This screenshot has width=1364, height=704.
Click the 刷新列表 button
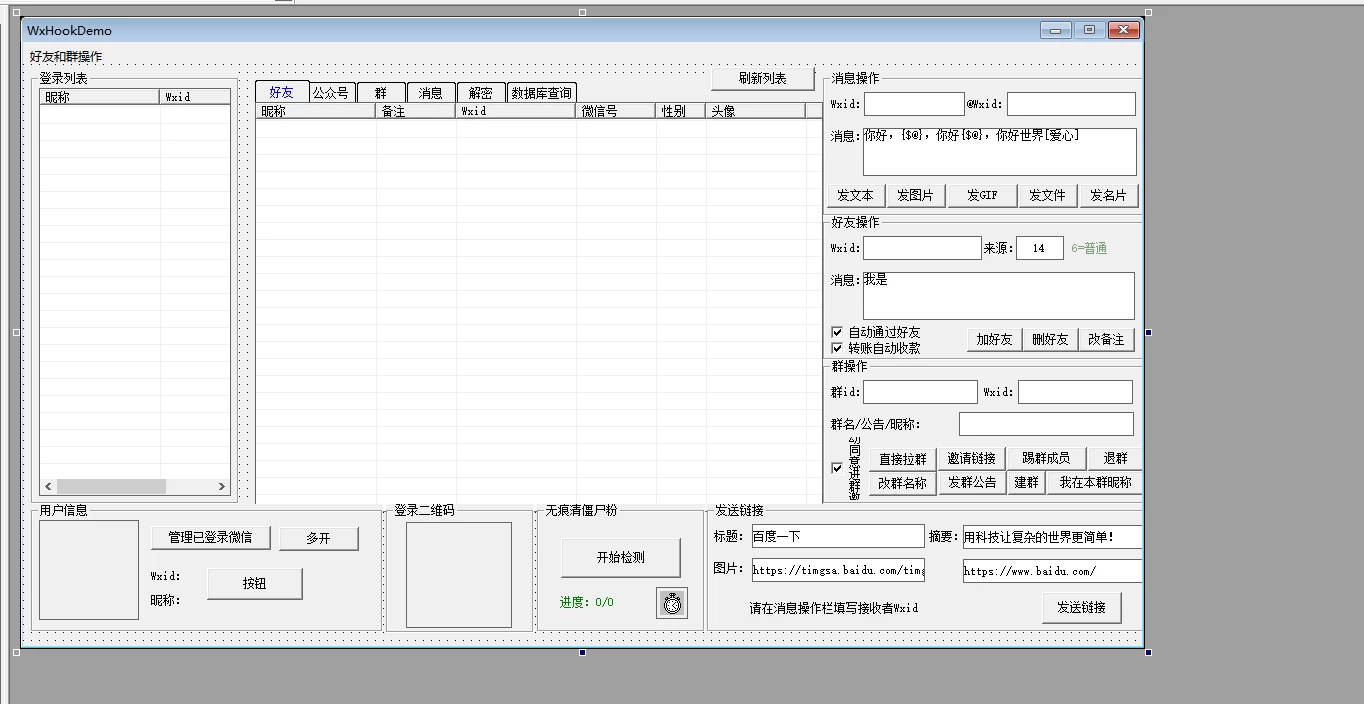(x=763, y=79)
